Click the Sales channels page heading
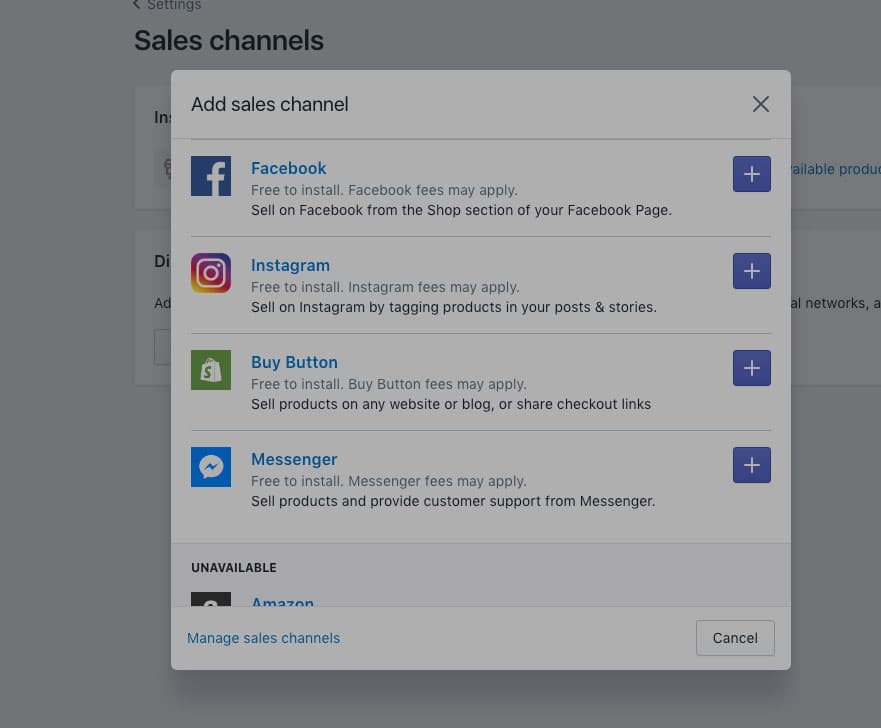The height and width of the screenshot is (728, 881). pyautogui.click(x=229, y=40)
